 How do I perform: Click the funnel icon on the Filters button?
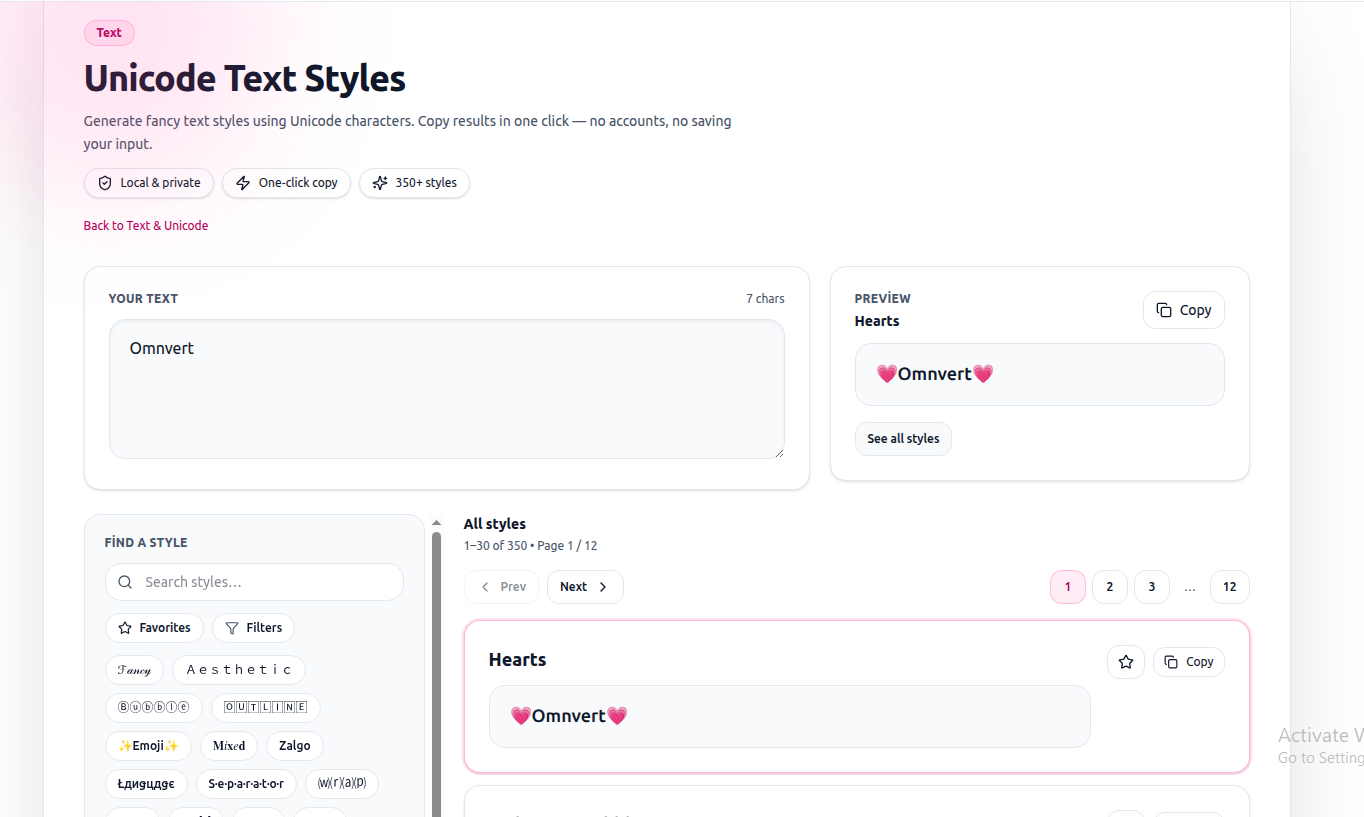(x=232, y=627)
